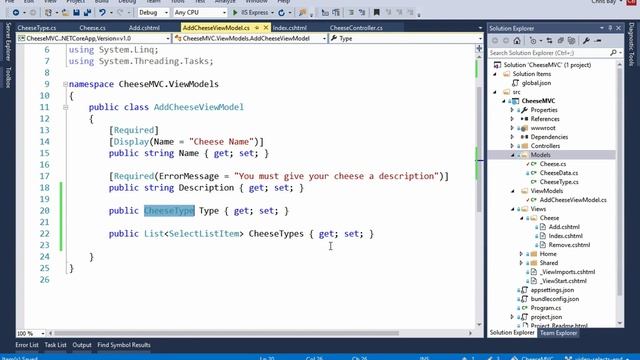Open the IIS Express launch options arrow
This screenshot has width=640, height=360.
(x=272, y=13)
